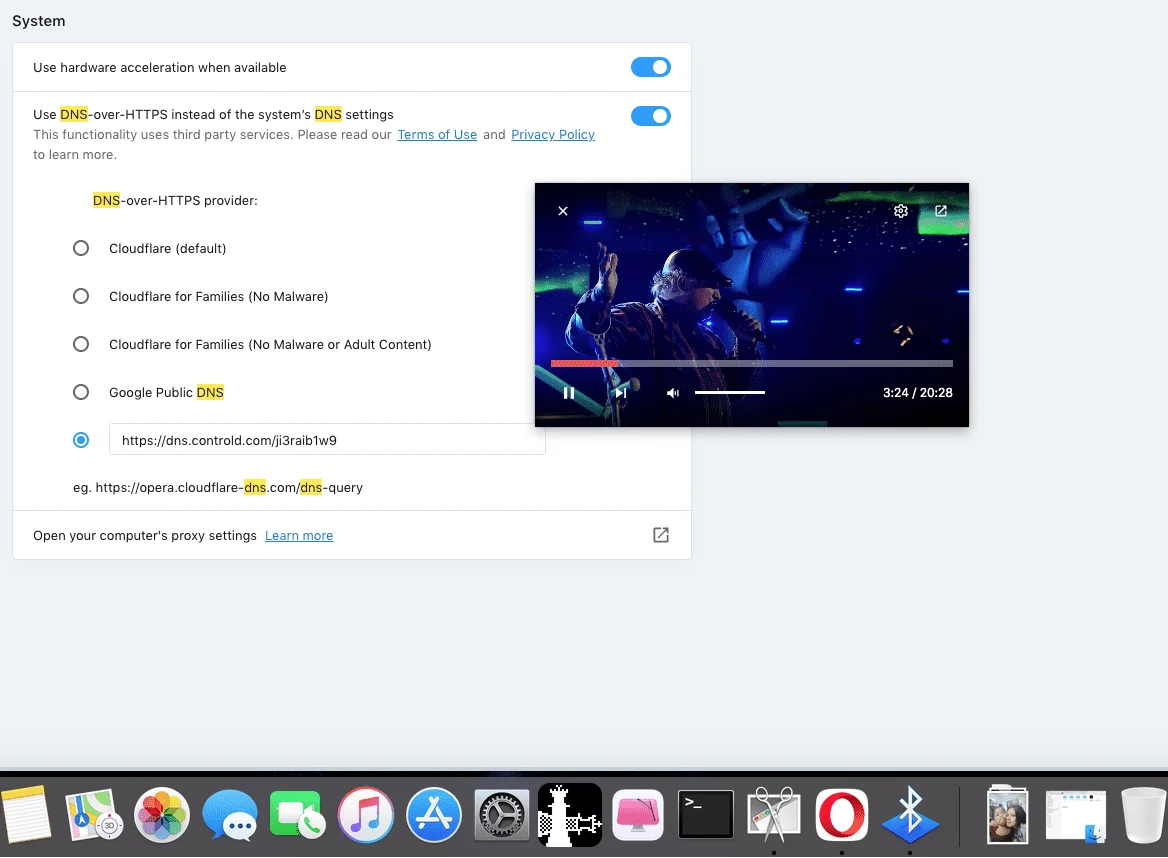Open scissors screenshot utility in Dock
The image size is (1168, 858).
pyautogui.click(x=774, y=815)
